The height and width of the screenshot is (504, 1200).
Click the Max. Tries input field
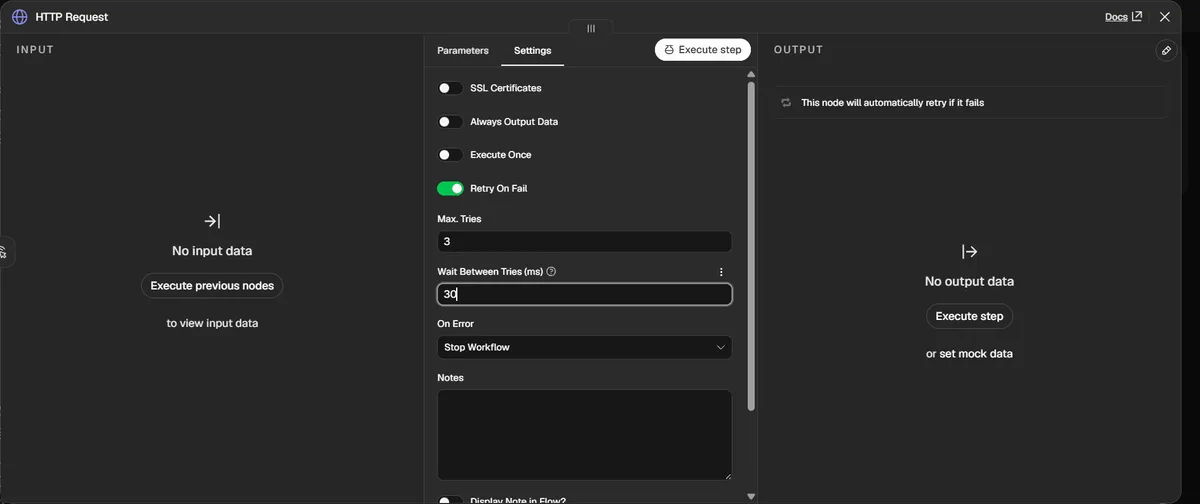pyautogui.click(x=584, y=241)
